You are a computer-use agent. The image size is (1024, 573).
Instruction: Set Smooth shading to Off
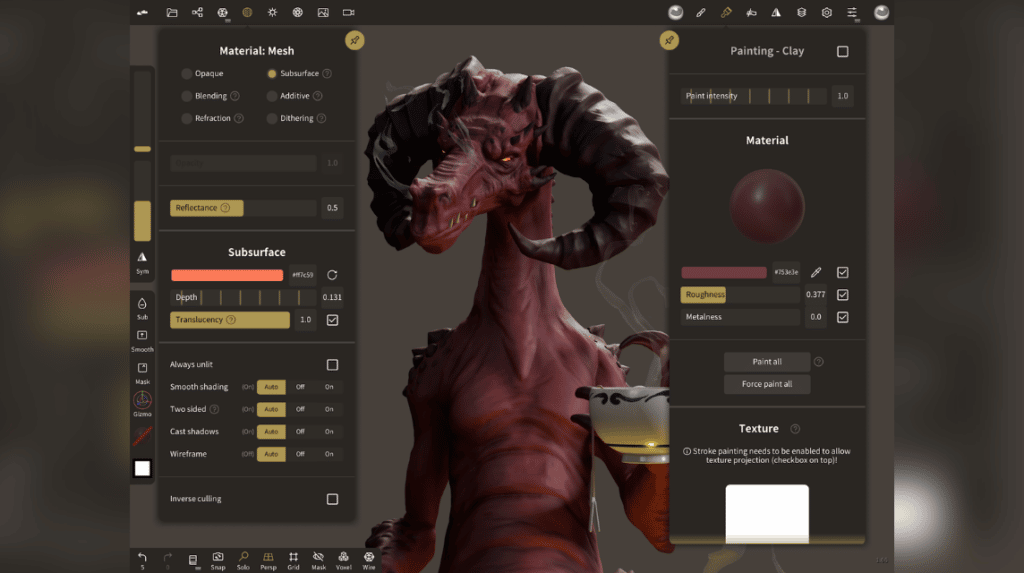point(300,387)
